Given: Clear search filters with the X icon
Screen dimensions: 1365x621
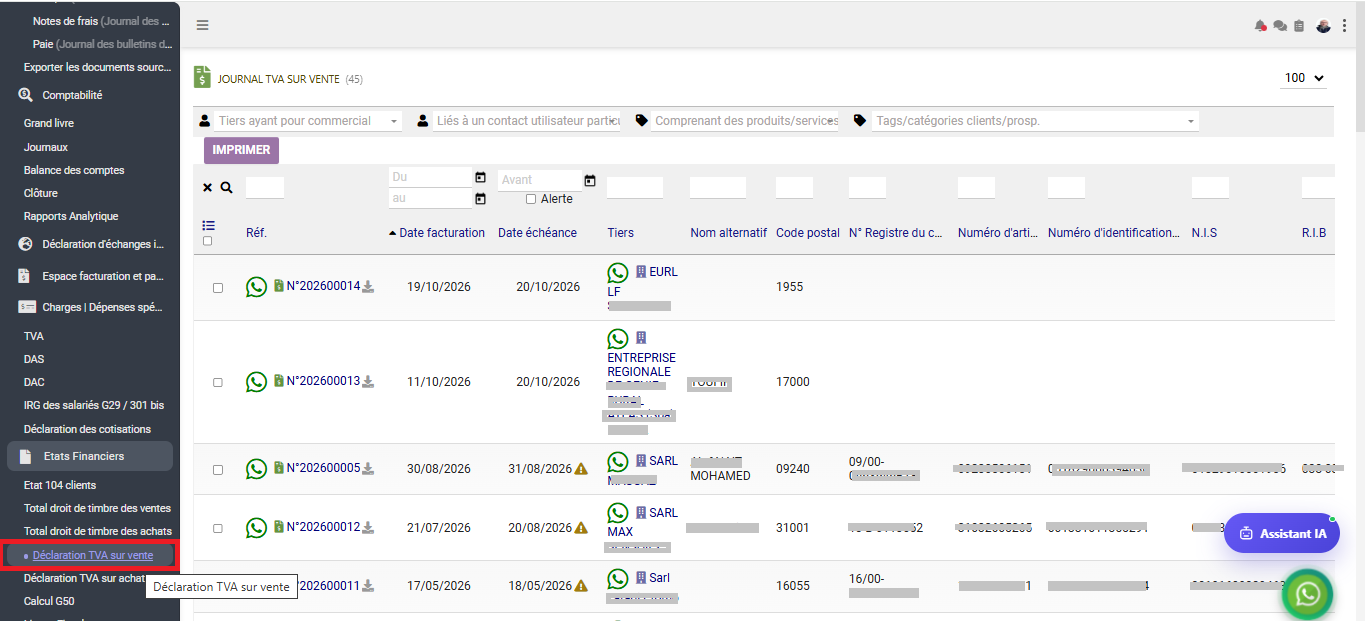Looking at the screenshot, I should tap(207, 187).
